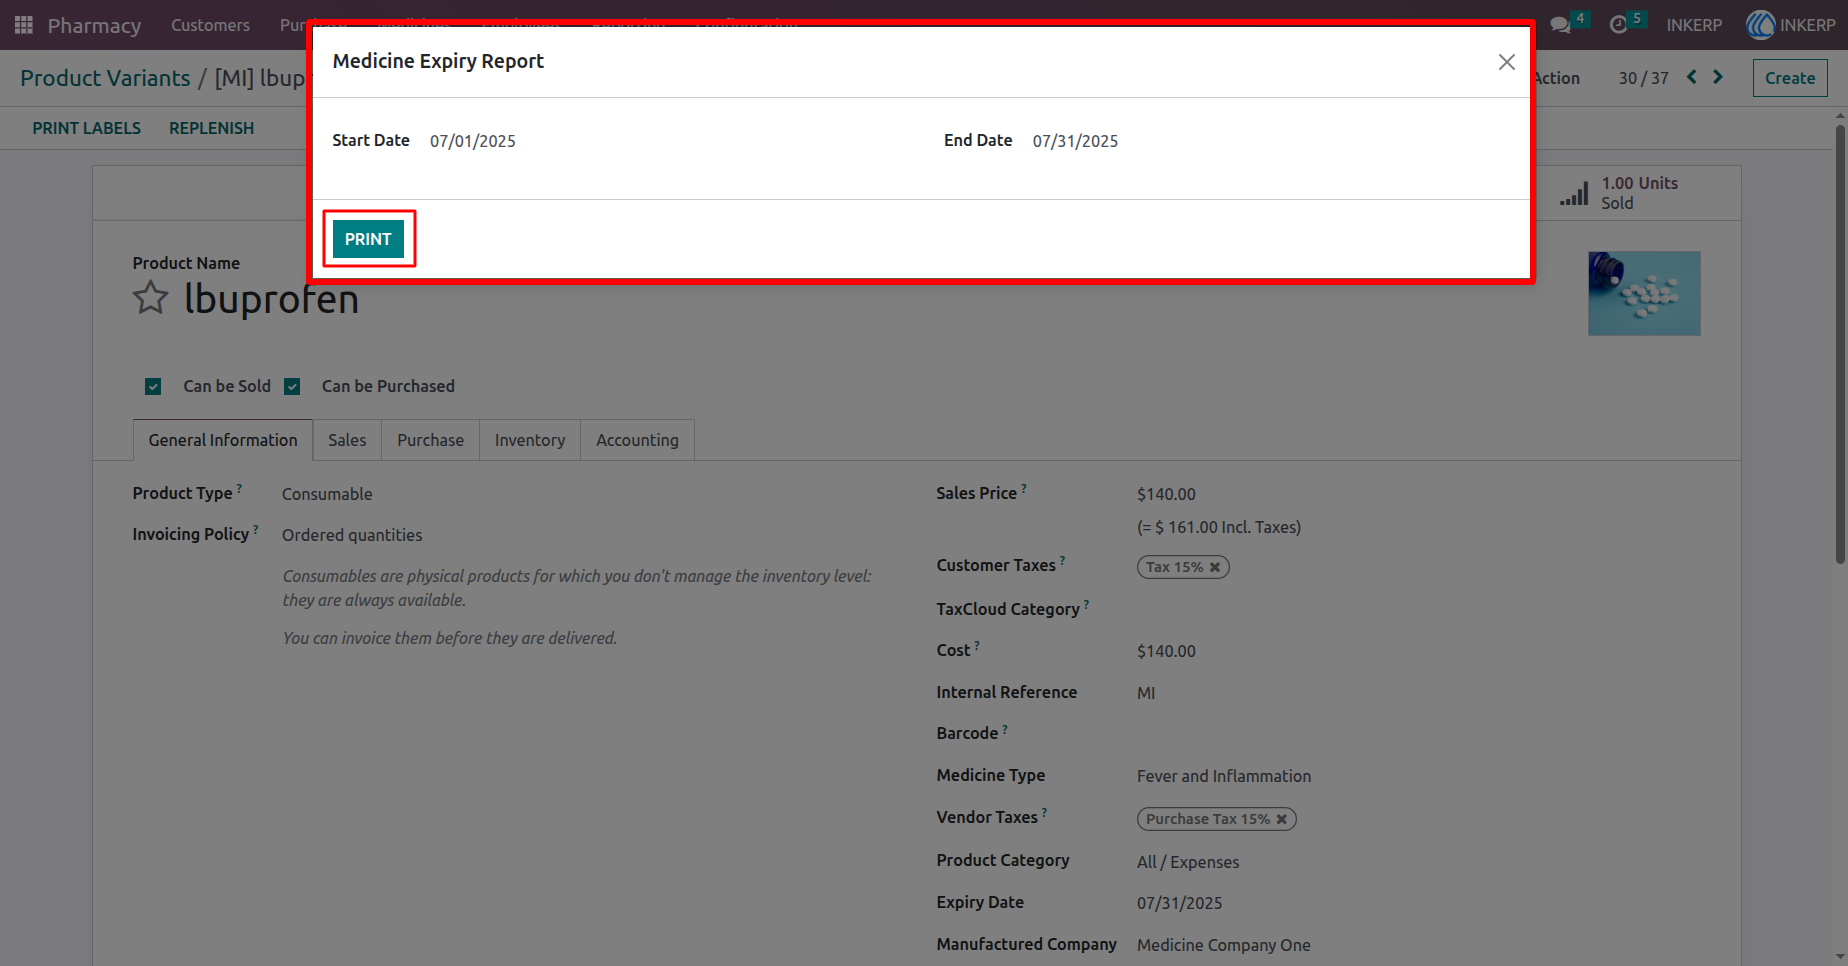
Task: Click PRINT LABELS button
Action: point(86,128)
